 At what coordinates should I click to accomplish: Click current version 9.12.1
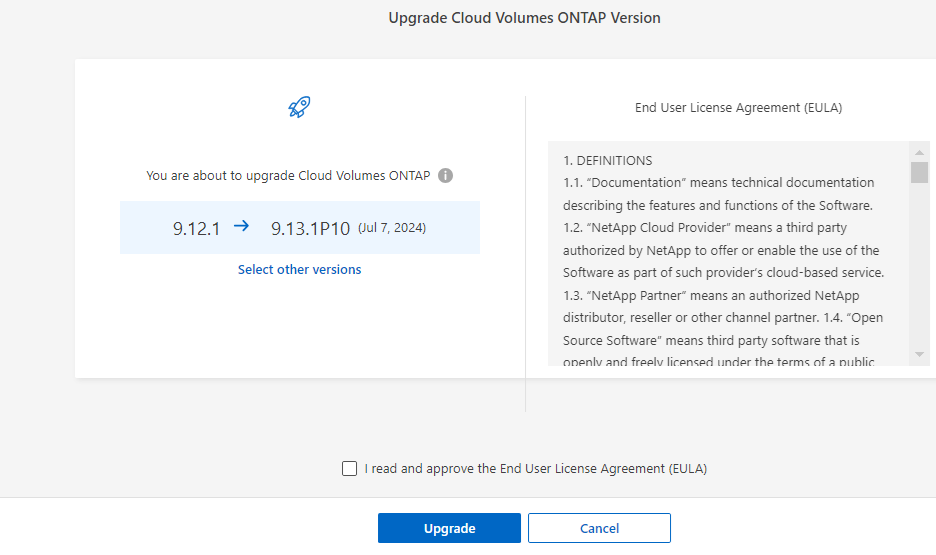[196, 228]
